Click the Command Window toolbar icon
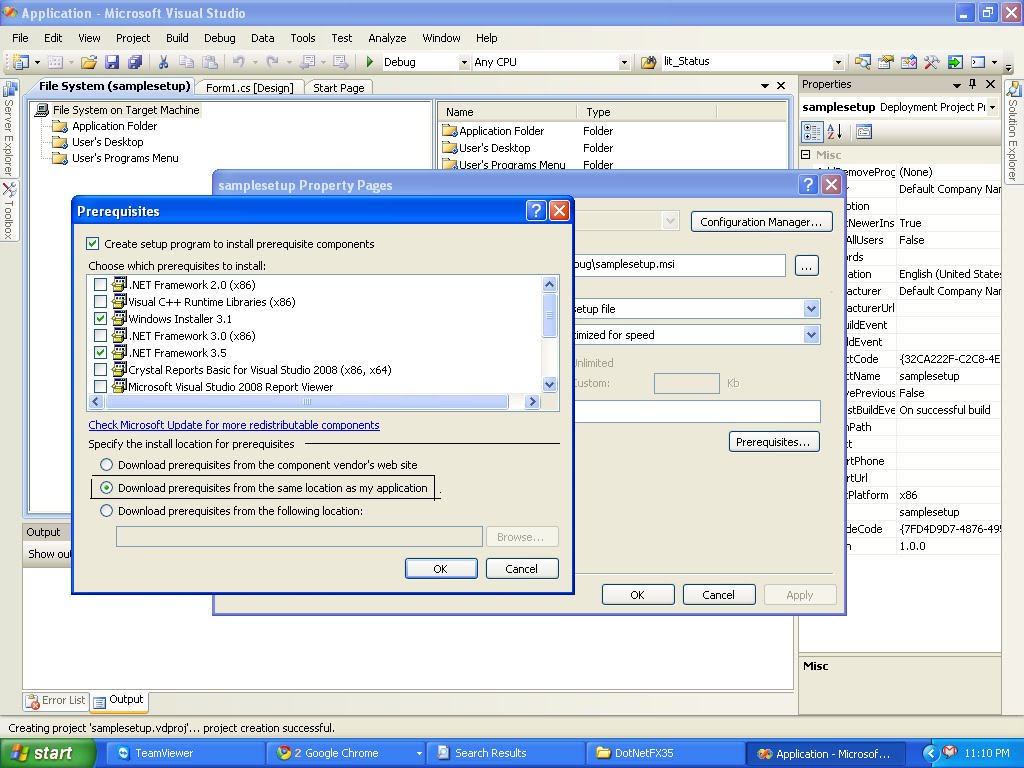Screen dimensions: 1024x768 978,62
